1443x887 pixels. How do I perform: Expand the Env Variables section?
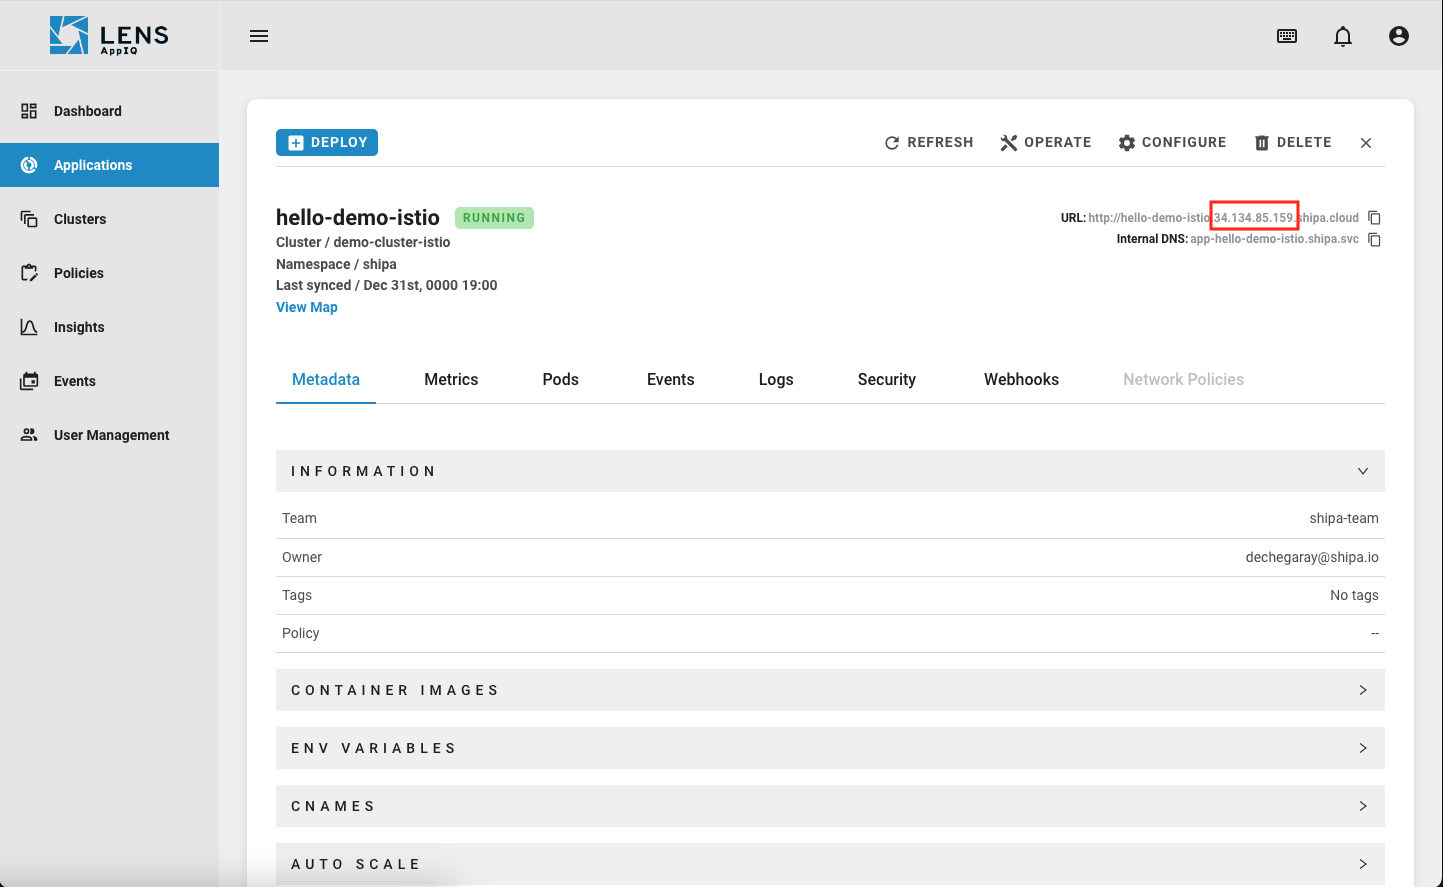[x=830, y=748]
